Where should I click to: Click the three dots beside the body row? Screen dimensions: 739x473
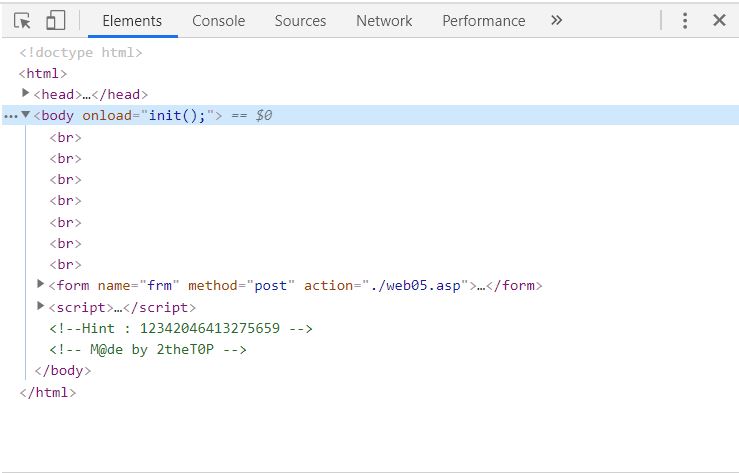10,116
